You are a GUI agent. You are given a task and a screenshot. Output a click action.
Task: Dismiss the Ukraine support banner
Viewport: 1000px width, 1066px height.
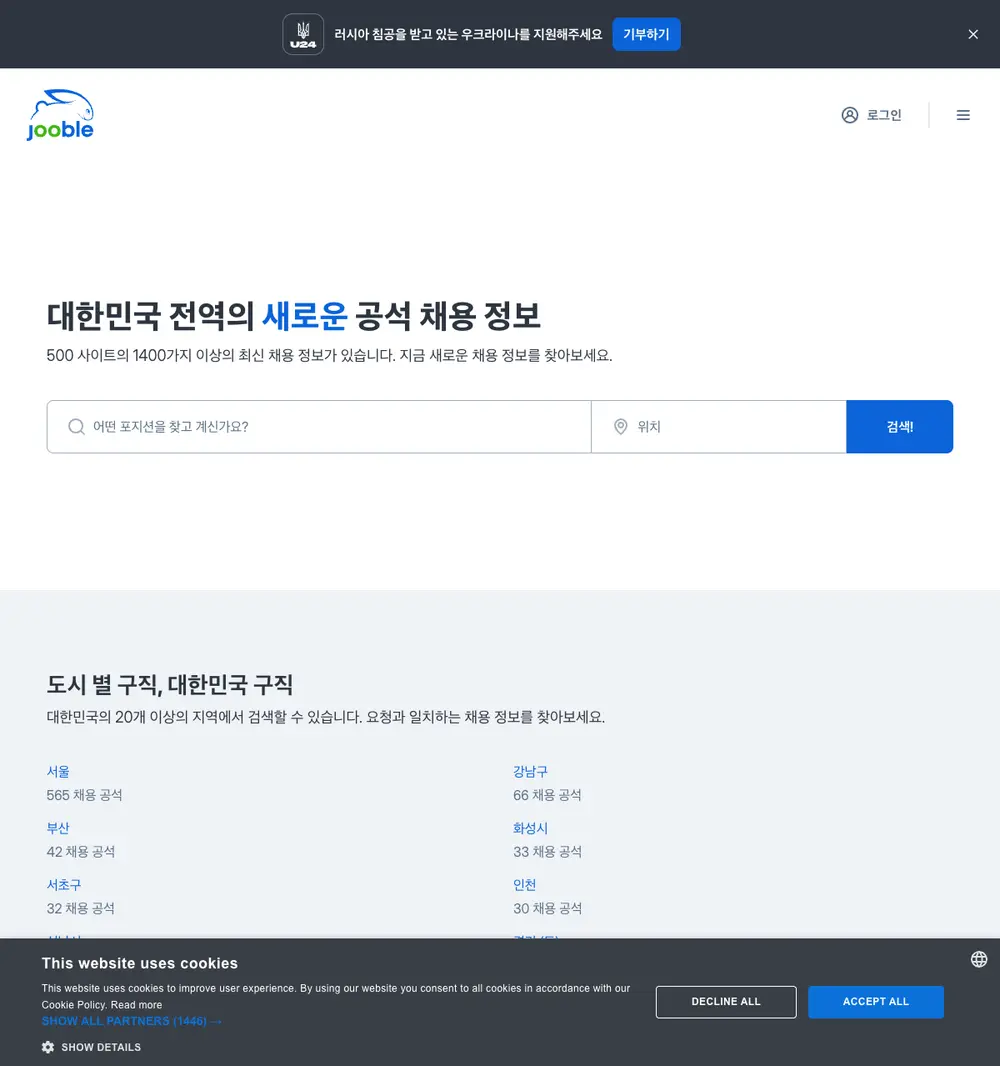pos(973,34)
